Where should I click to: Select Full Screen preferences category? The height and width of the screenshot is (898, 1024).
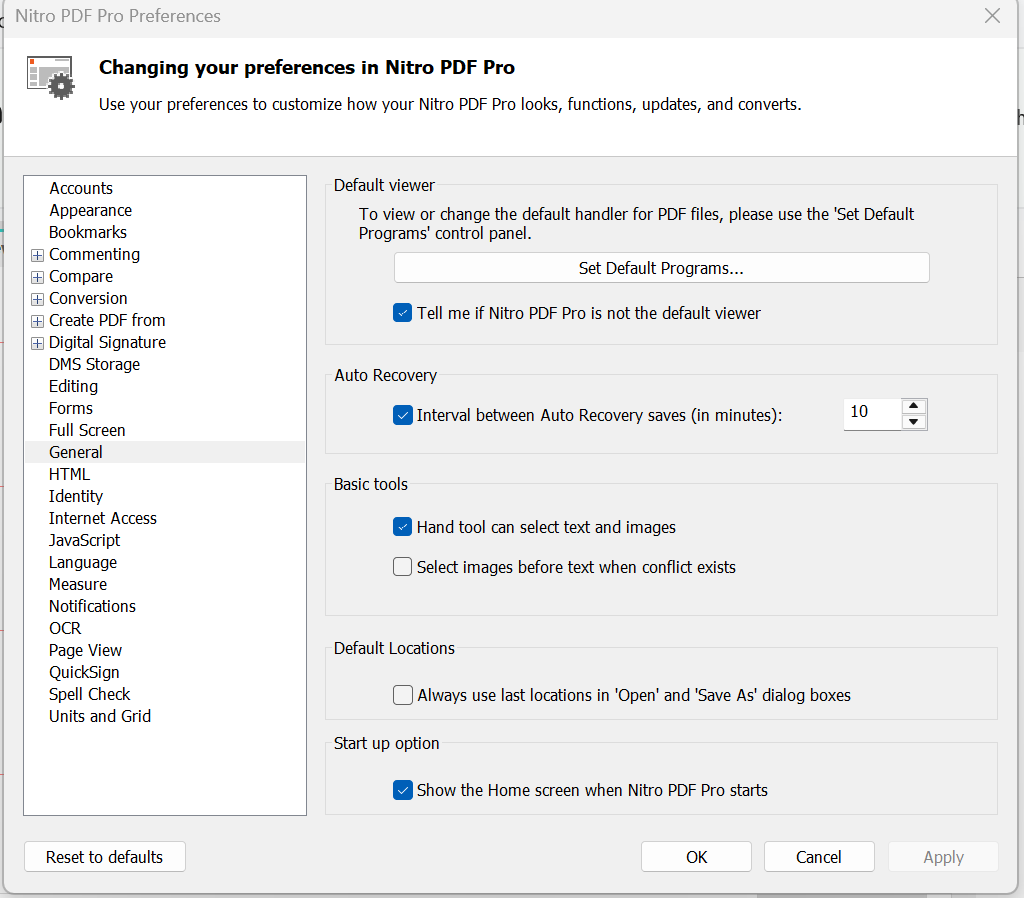88,430
